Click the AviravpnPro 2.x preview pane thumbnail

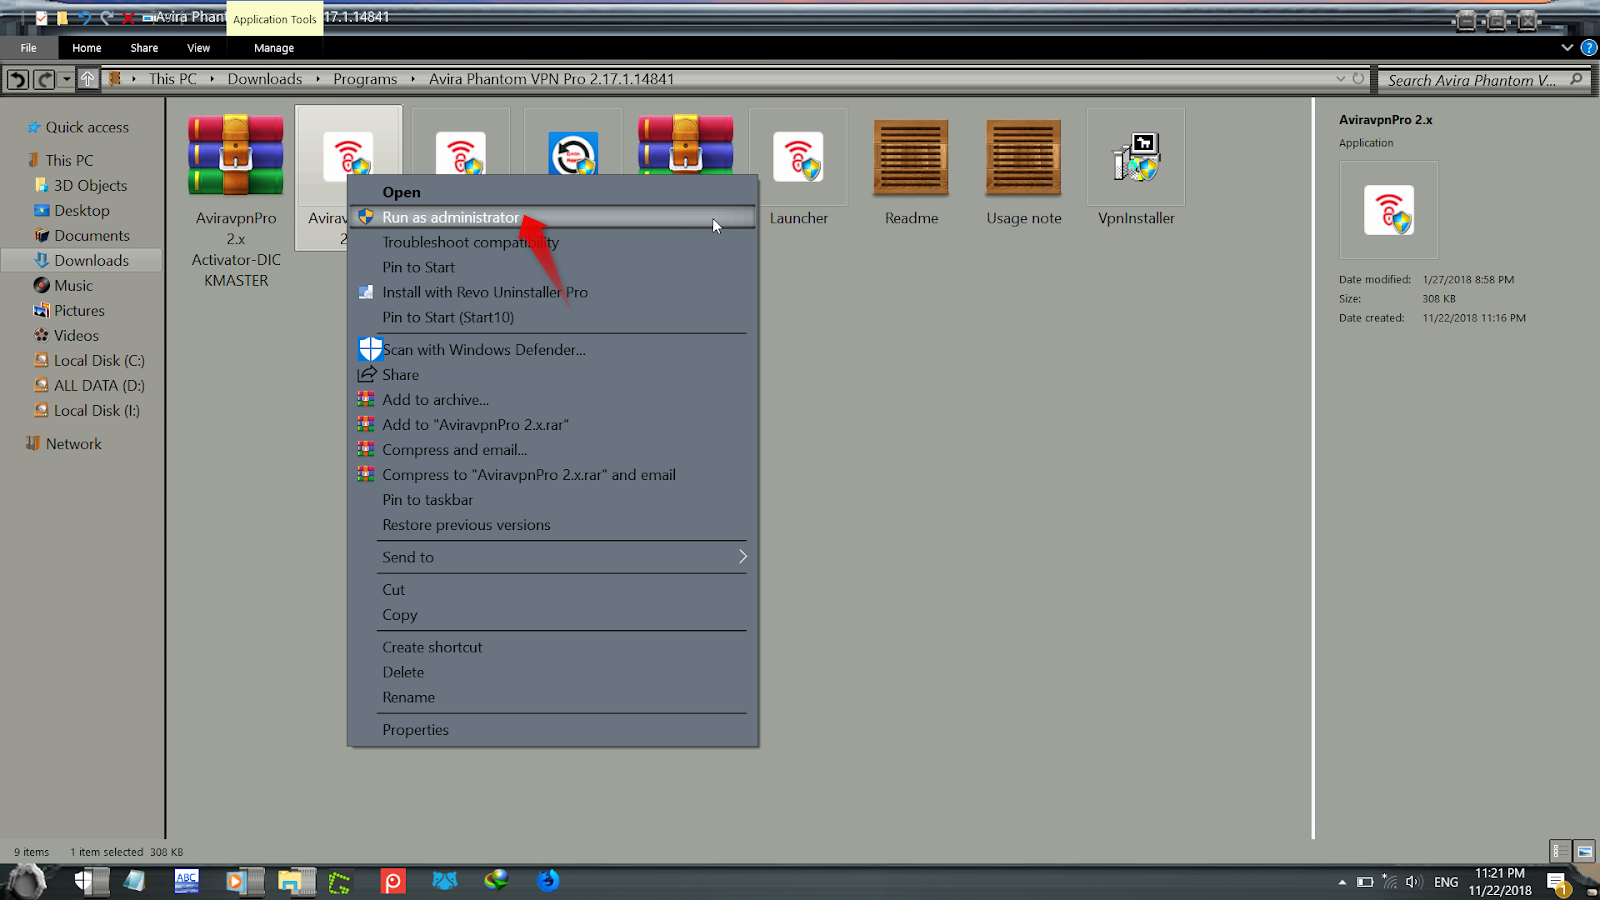1388,210
